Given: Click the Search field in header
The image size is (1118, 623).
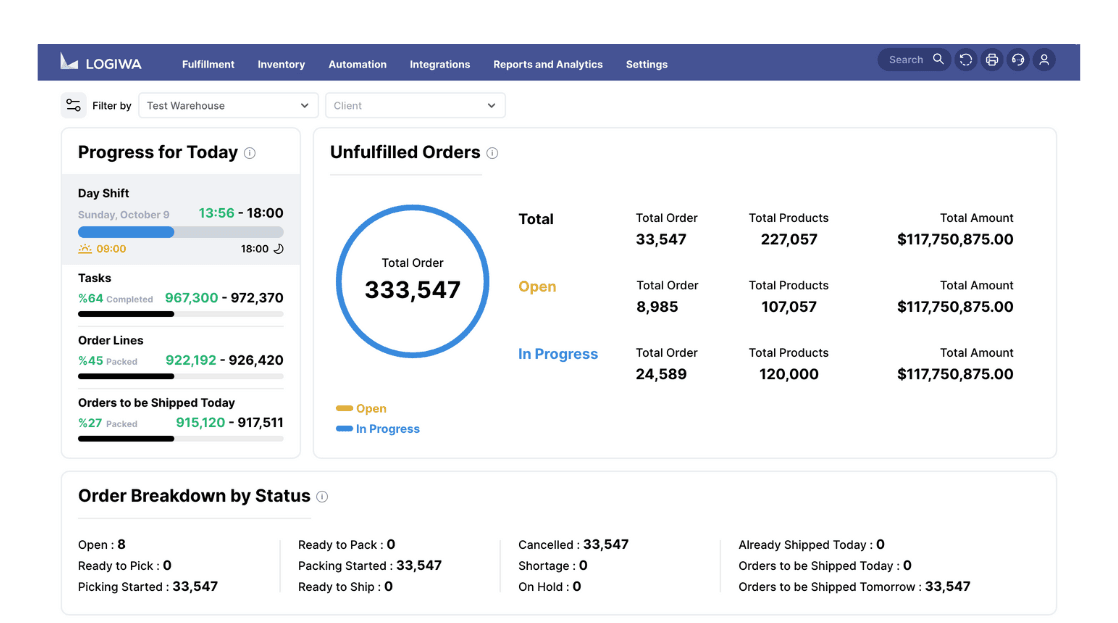Looking at the screenshot, I should click(x=913, y=60).
